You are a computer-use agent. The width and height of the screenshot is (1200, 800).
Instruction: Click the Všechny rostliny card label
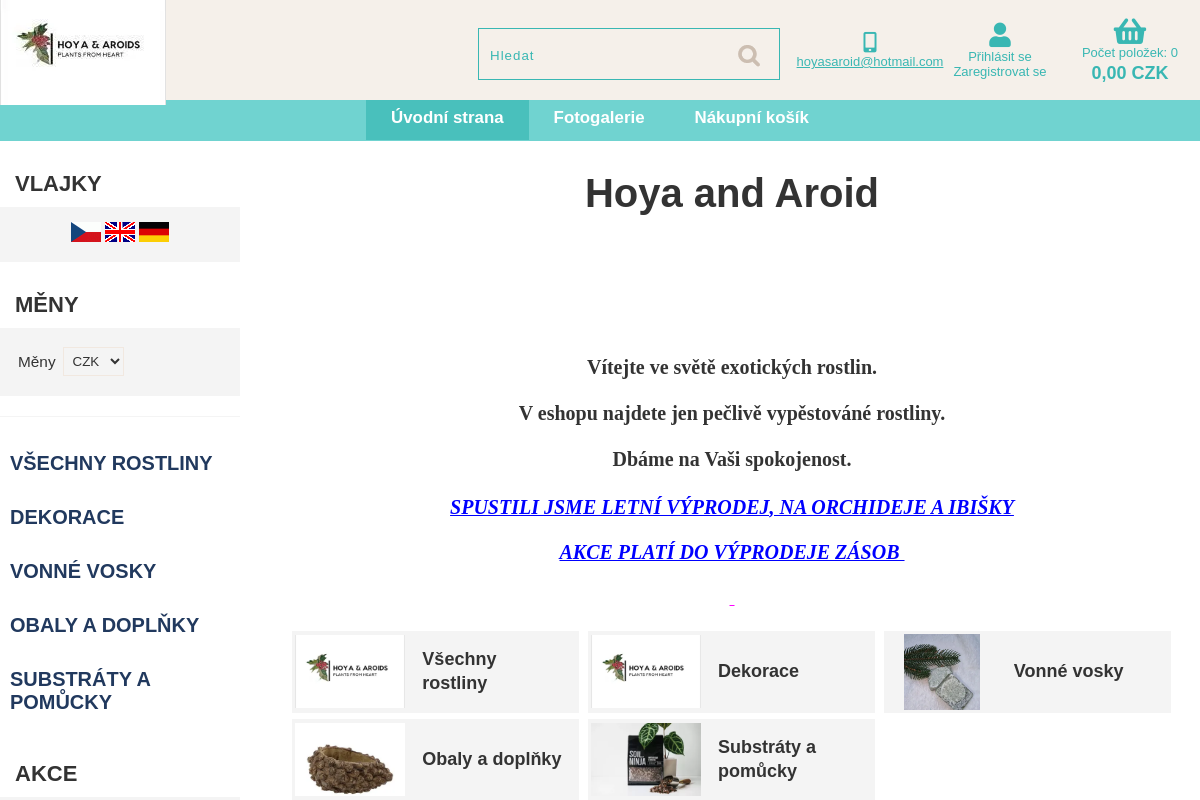click(459, 671)
